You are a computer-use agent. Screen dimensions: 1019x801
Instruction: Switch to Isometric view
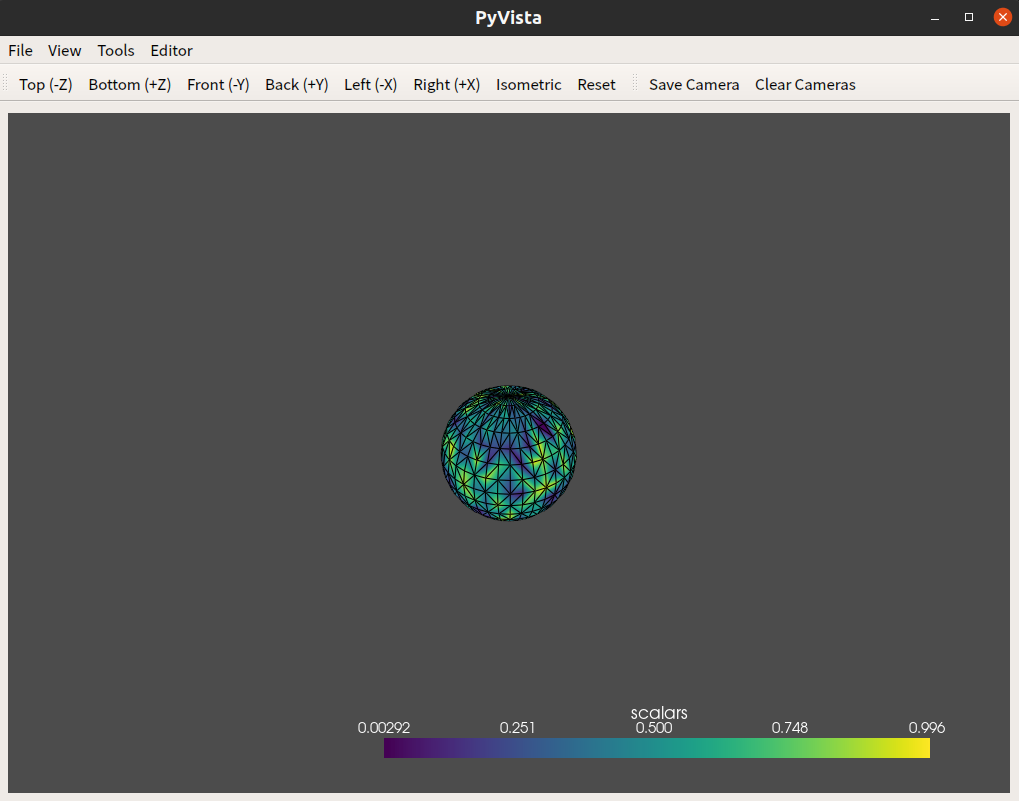[528, 84]
